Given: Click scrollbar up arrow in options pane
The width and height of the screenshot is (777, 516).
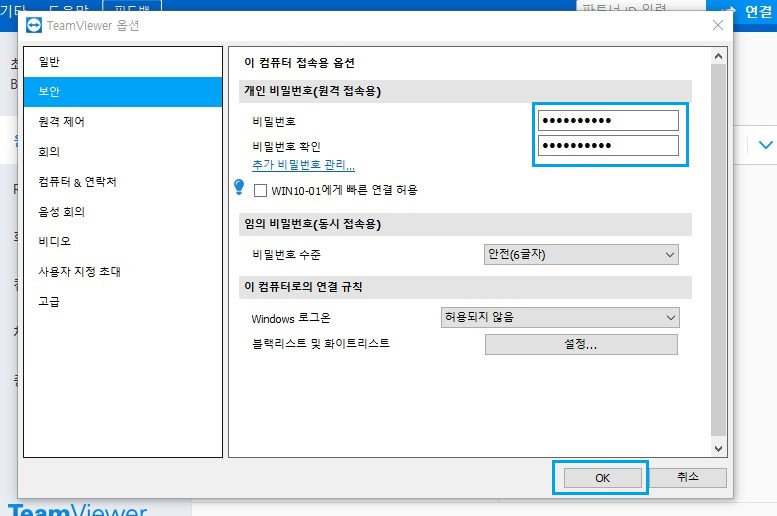Looking at the screenshot, I should point(719,57).
